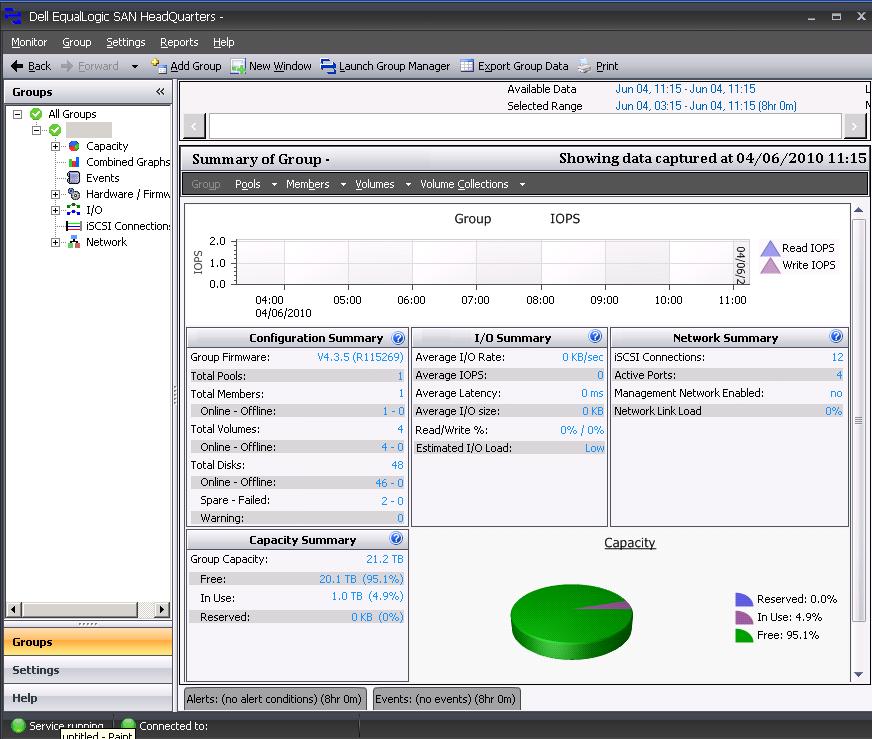This screenshot has height=739, width=872.
Task: Click the time range selector bar
Action: click(525, 126)
